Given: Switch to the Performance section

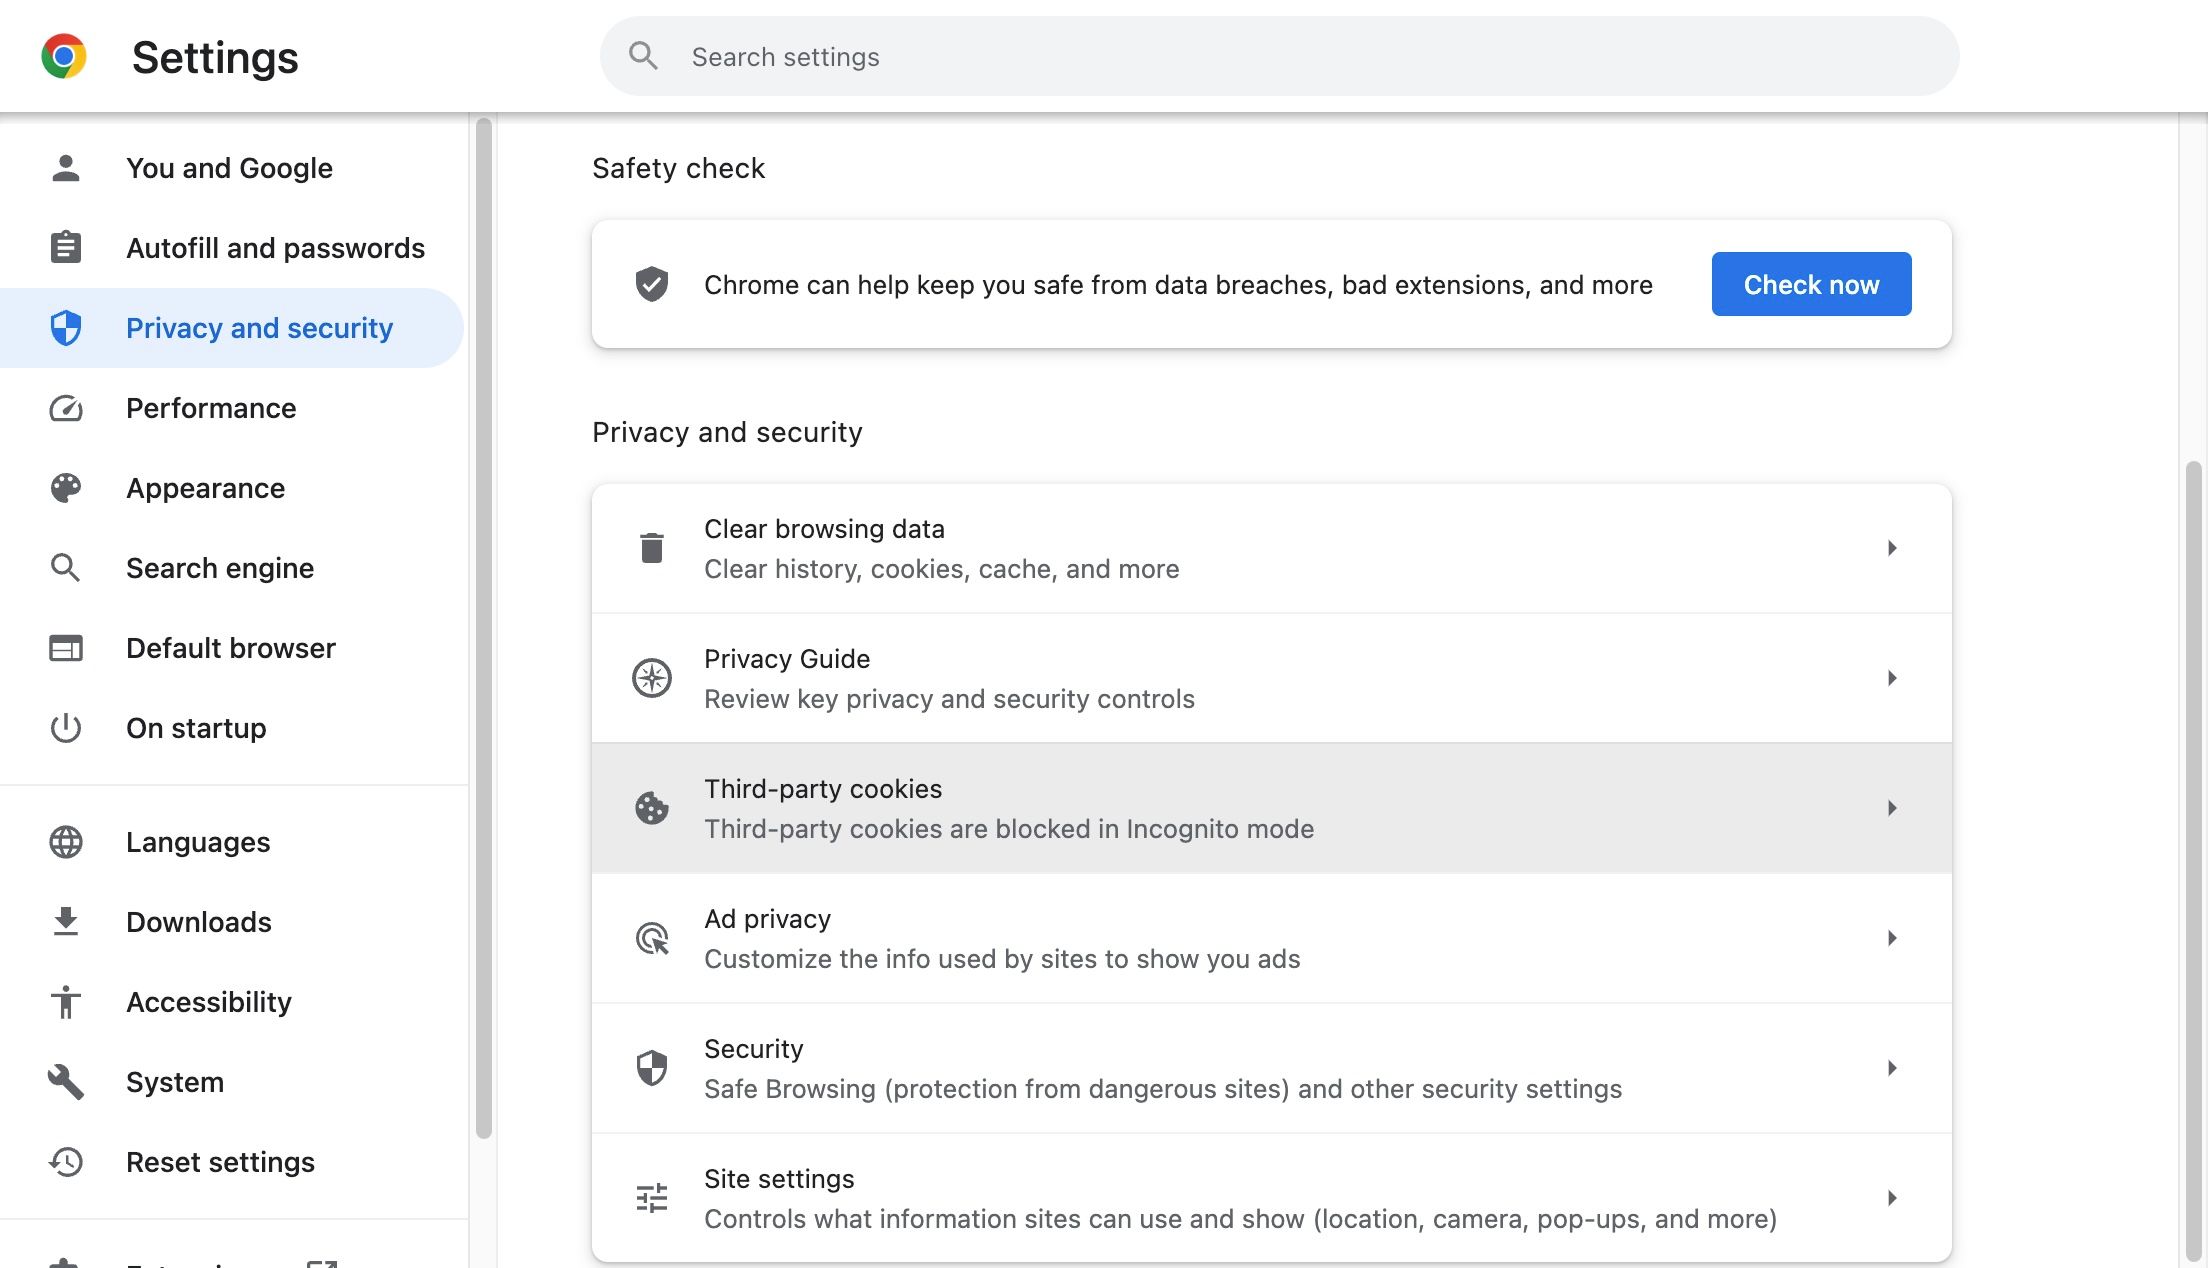Looking at the screenshot, I should (x=210, y=408).
